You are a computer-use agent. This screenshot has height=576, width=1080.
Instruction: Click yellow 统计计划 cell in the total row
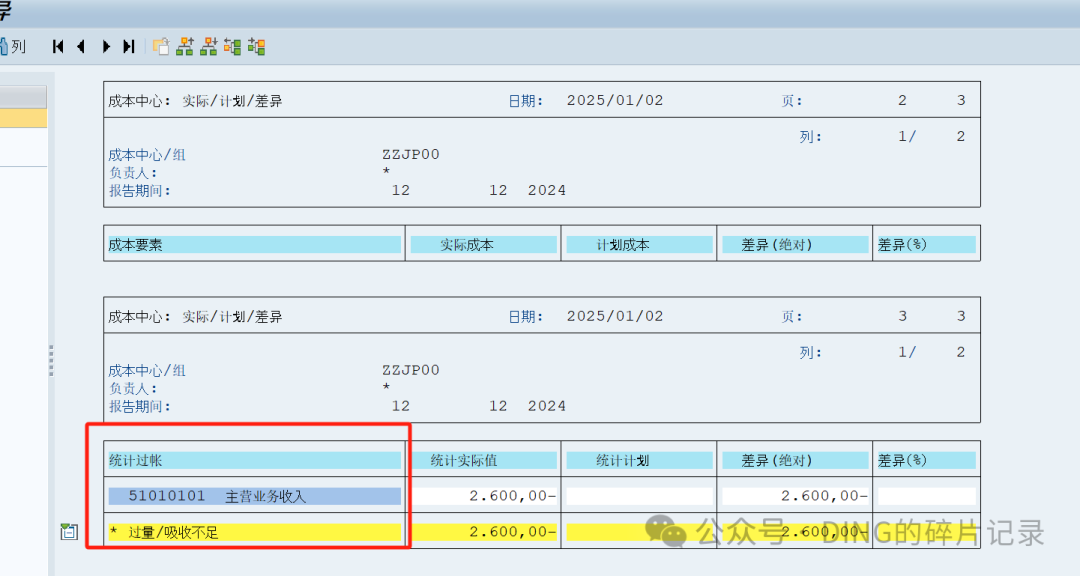coord(639,532)
